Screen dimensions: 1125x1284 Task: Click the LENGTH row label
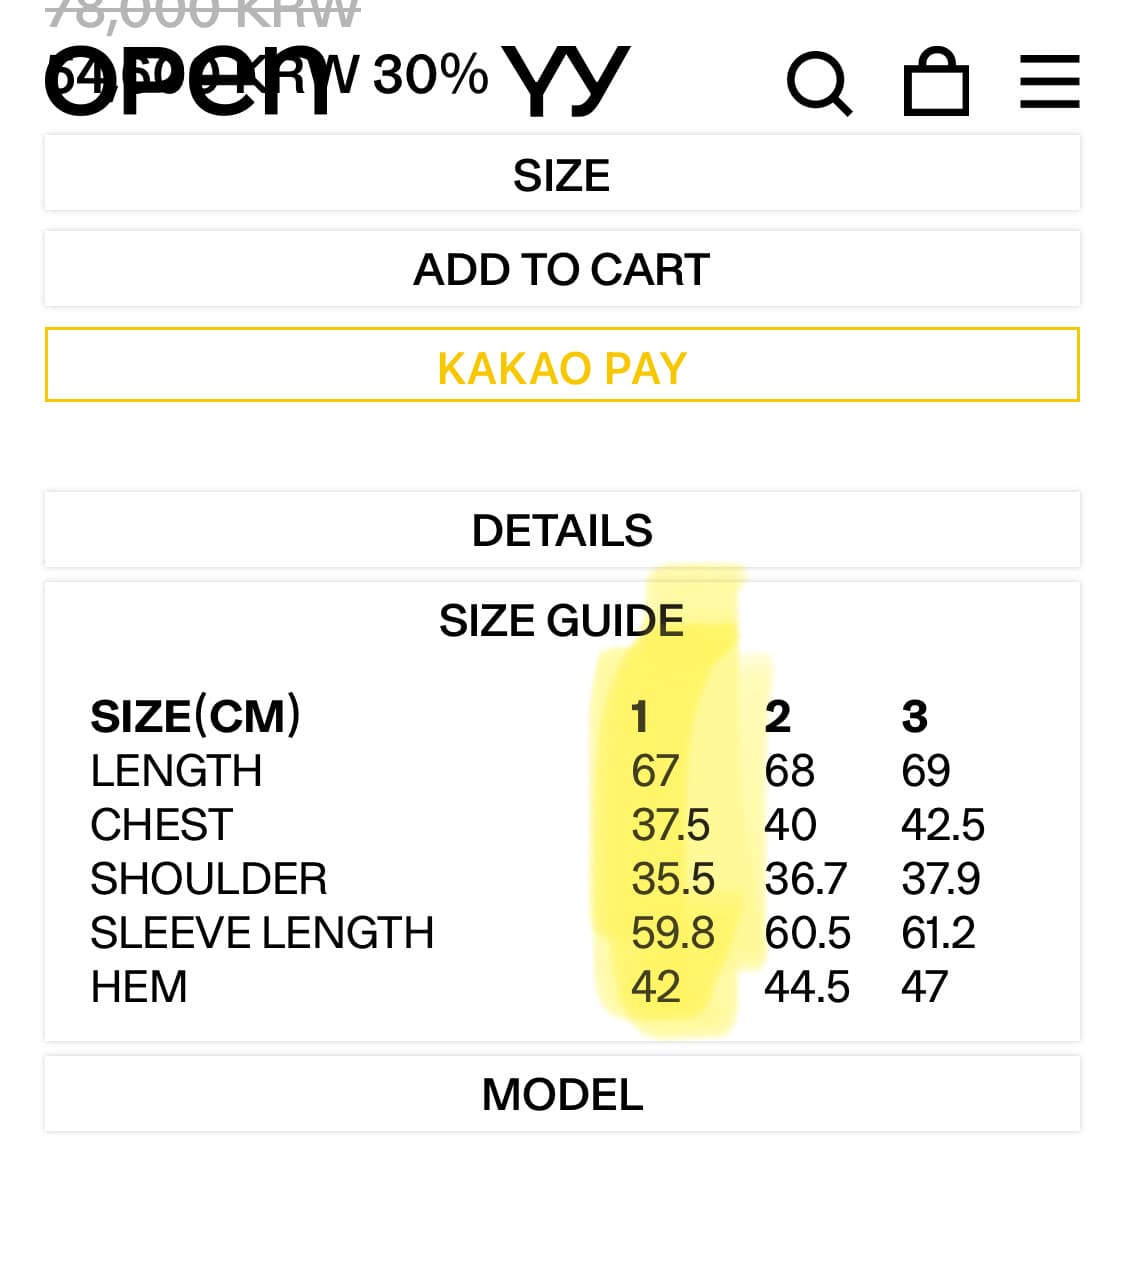pyautogui.click(x=176, y=771)
